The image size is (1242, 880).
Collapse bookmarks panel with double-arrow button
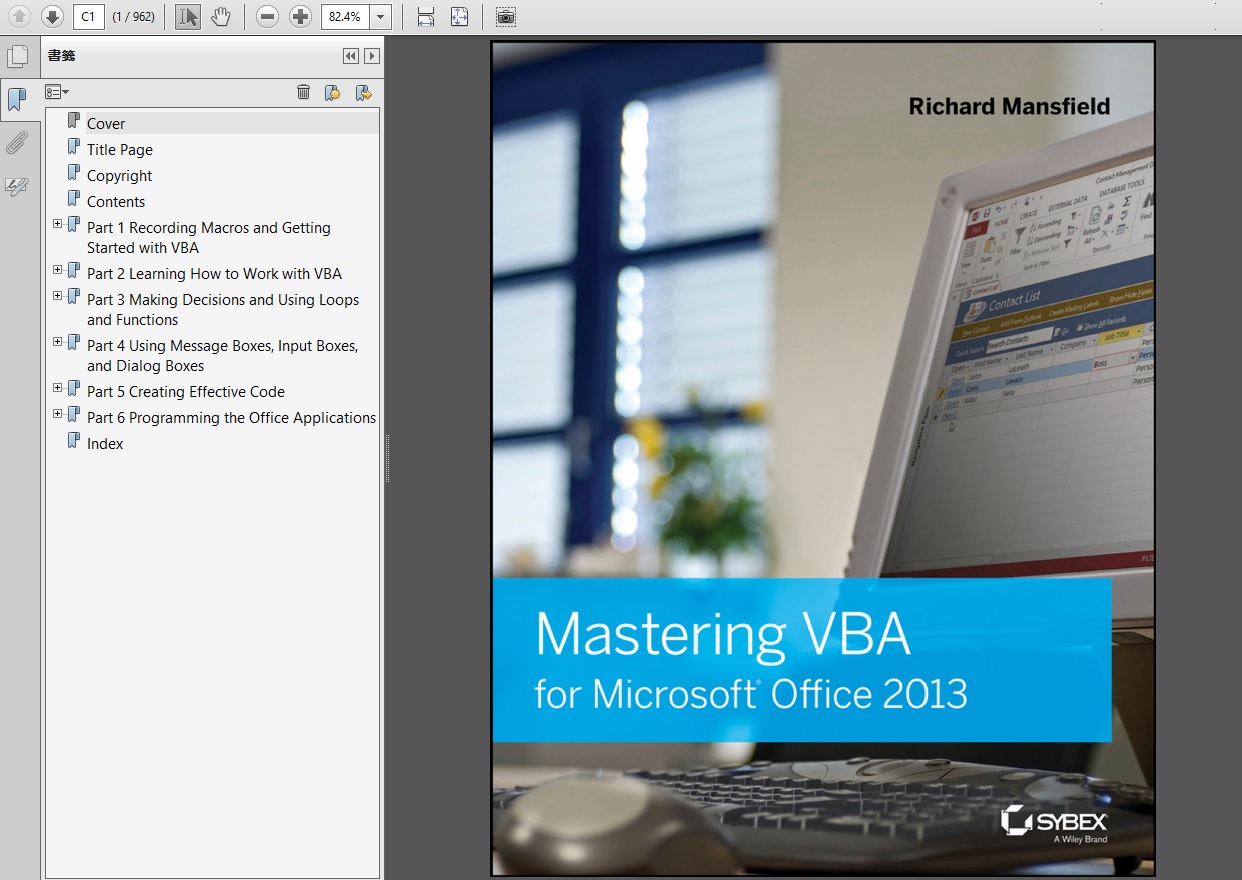point(351,56)
